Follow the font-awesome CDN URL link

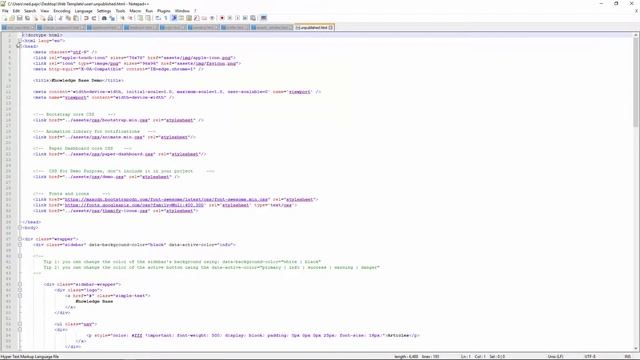[x=167, y=200]
